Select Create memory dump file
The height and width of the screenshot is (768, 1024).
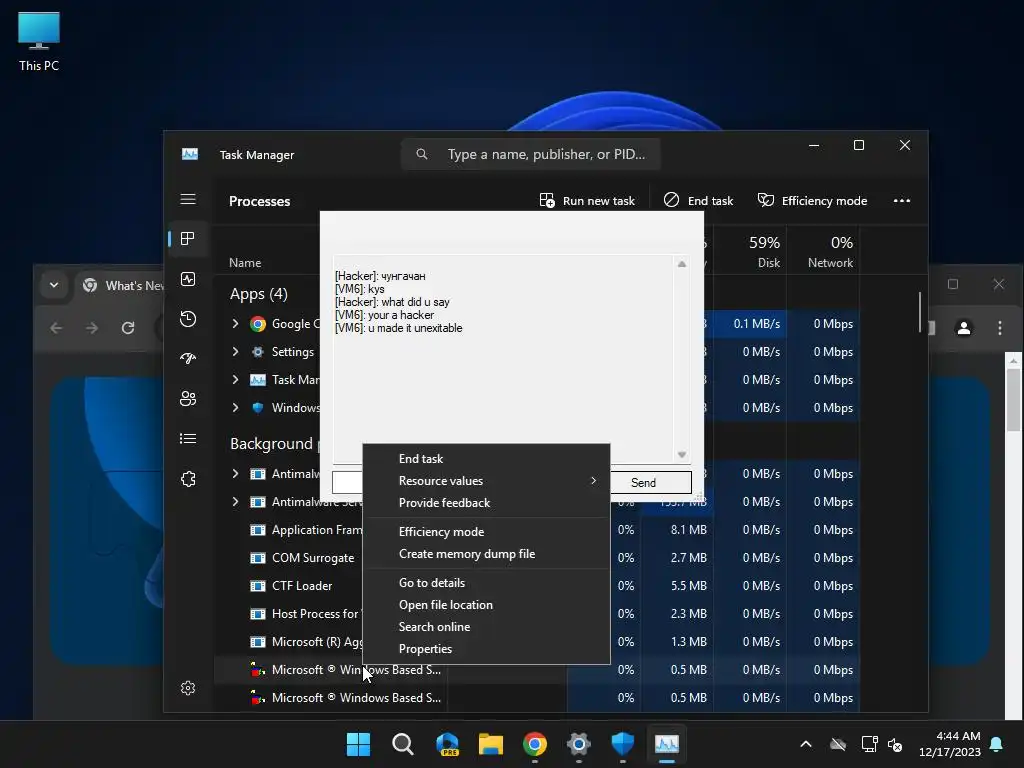click(487, 554)
